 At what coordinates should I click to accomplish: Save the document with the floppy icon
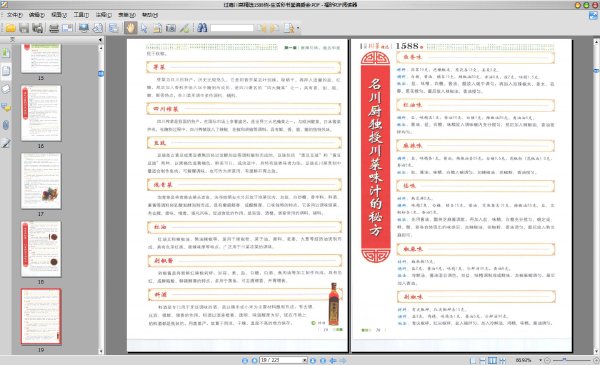tap(24, 28)
